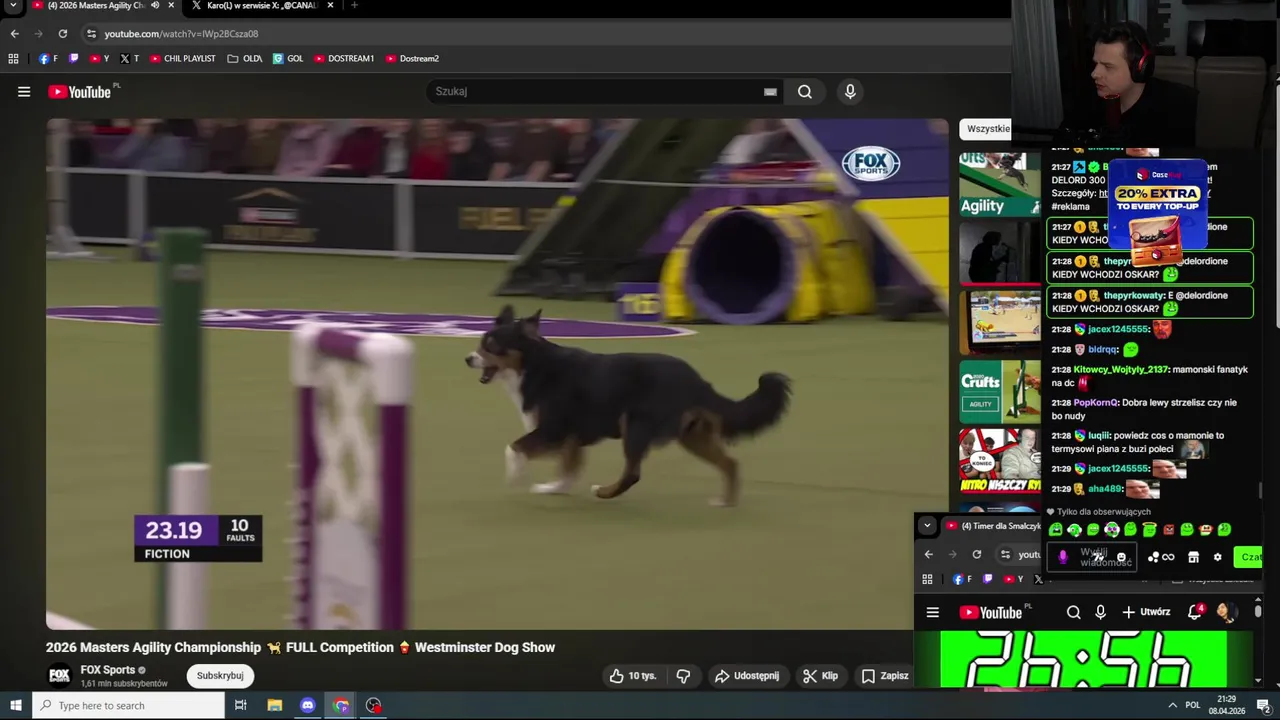Start voice search with microphone icon

[850, 92]
